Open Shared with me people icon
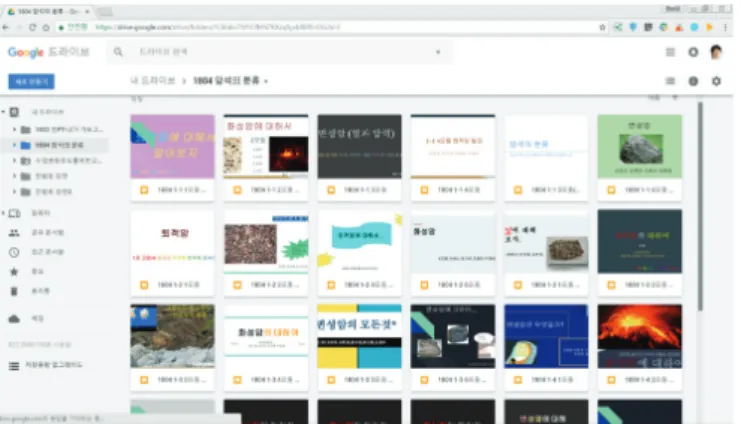This screenshot has height=424, width=741. (14, 233)
